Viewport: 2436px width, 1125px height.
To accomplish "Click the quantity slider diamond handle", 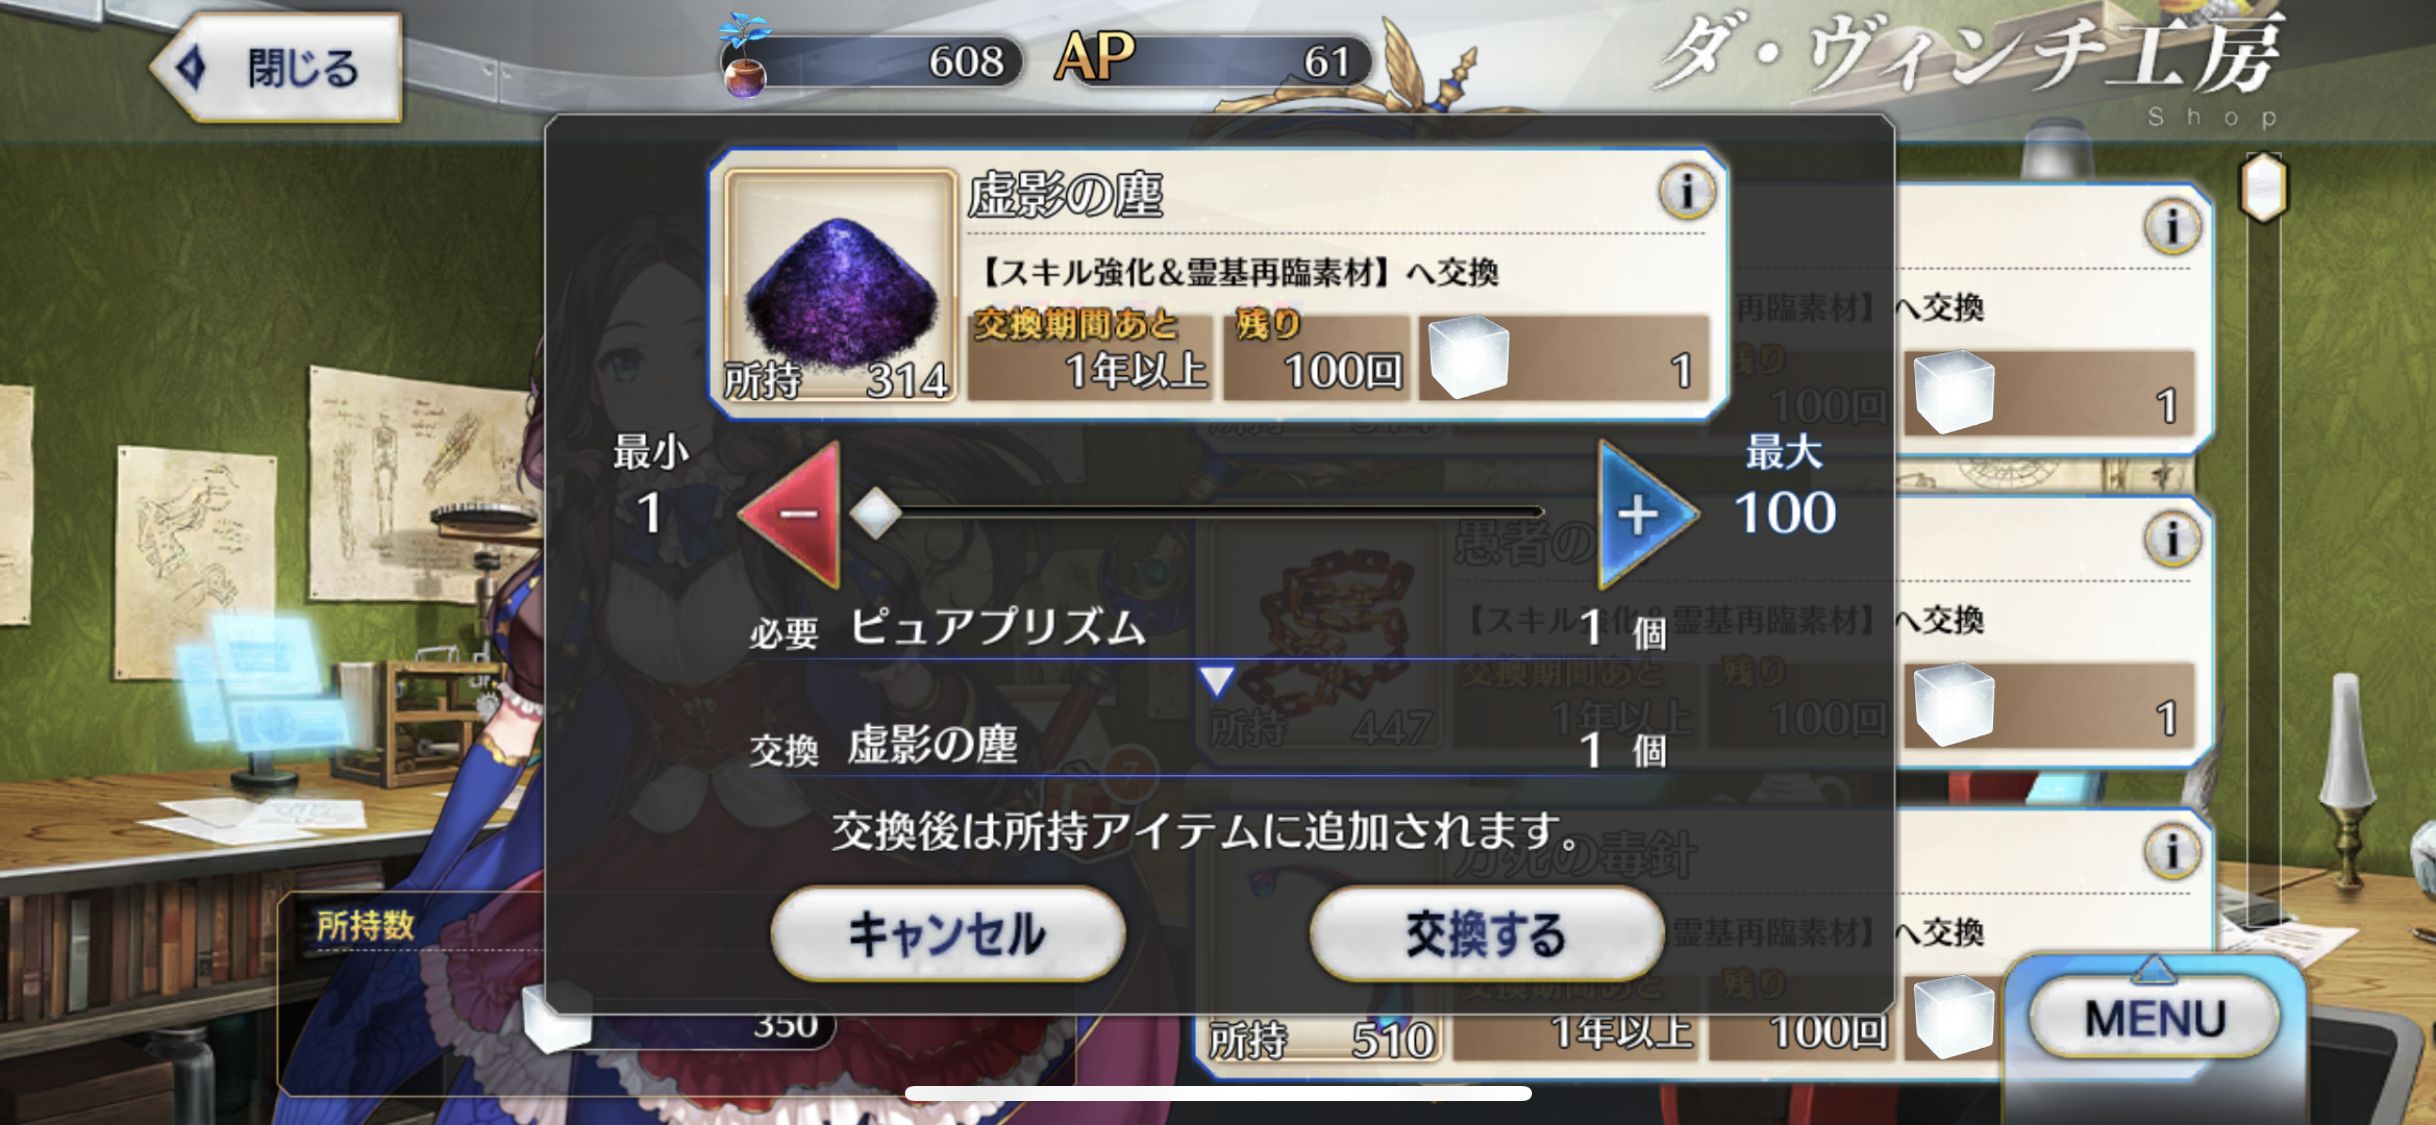I will [875, 514].
